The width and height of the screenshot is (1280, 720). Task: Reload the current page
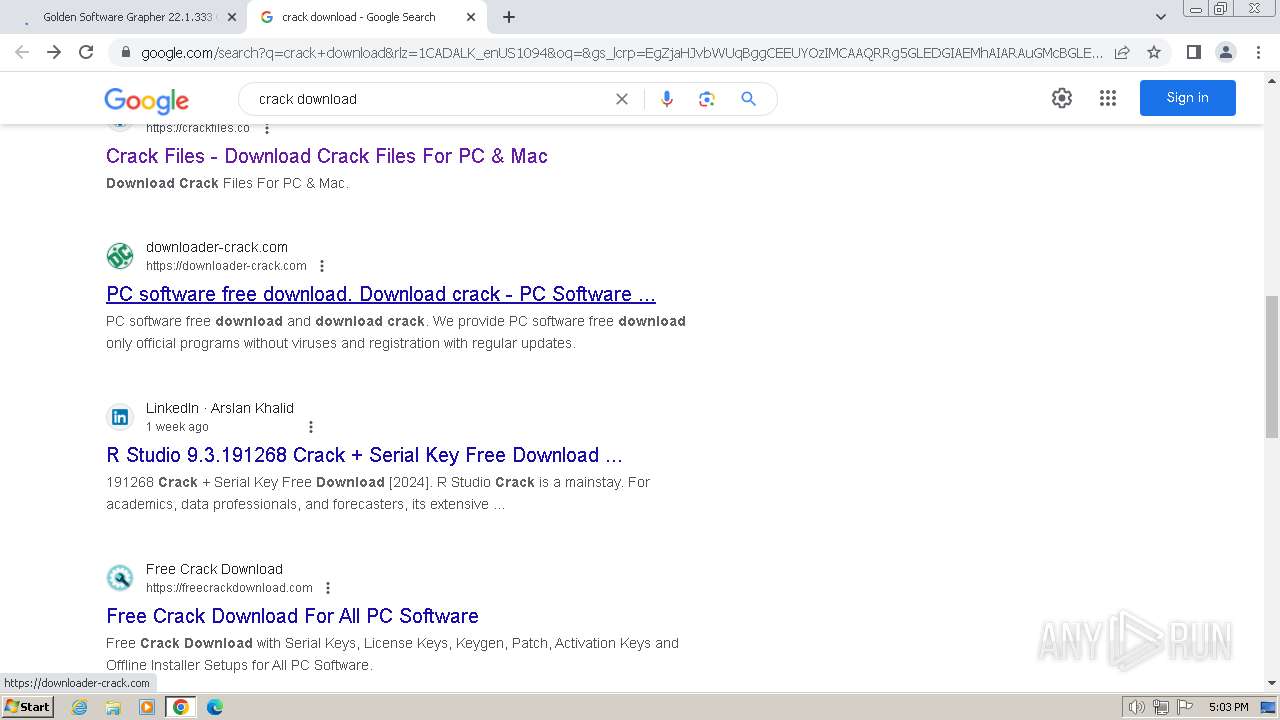click(86, 52)
